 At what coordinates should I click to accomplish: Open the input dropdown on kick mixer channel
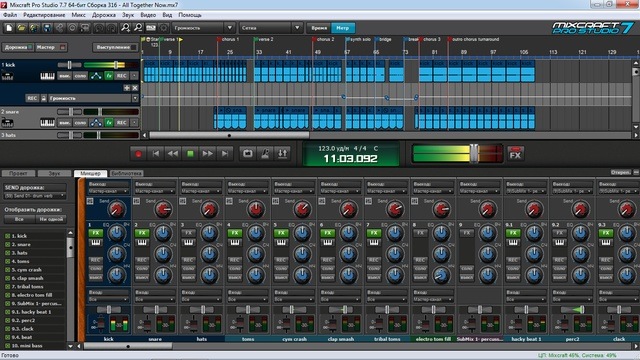[x=108, y=299]
